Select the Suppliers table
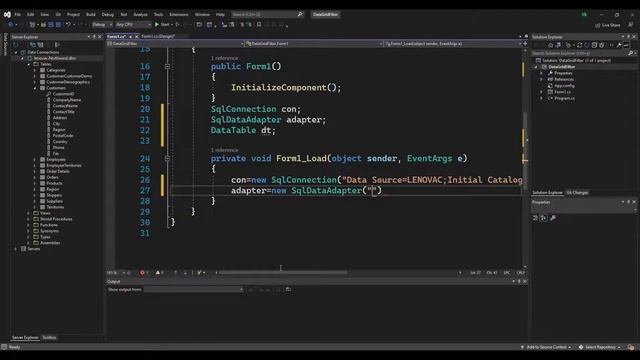Image resolution: width=640 pixels, height=360 pixels. (x=55, y=201)
